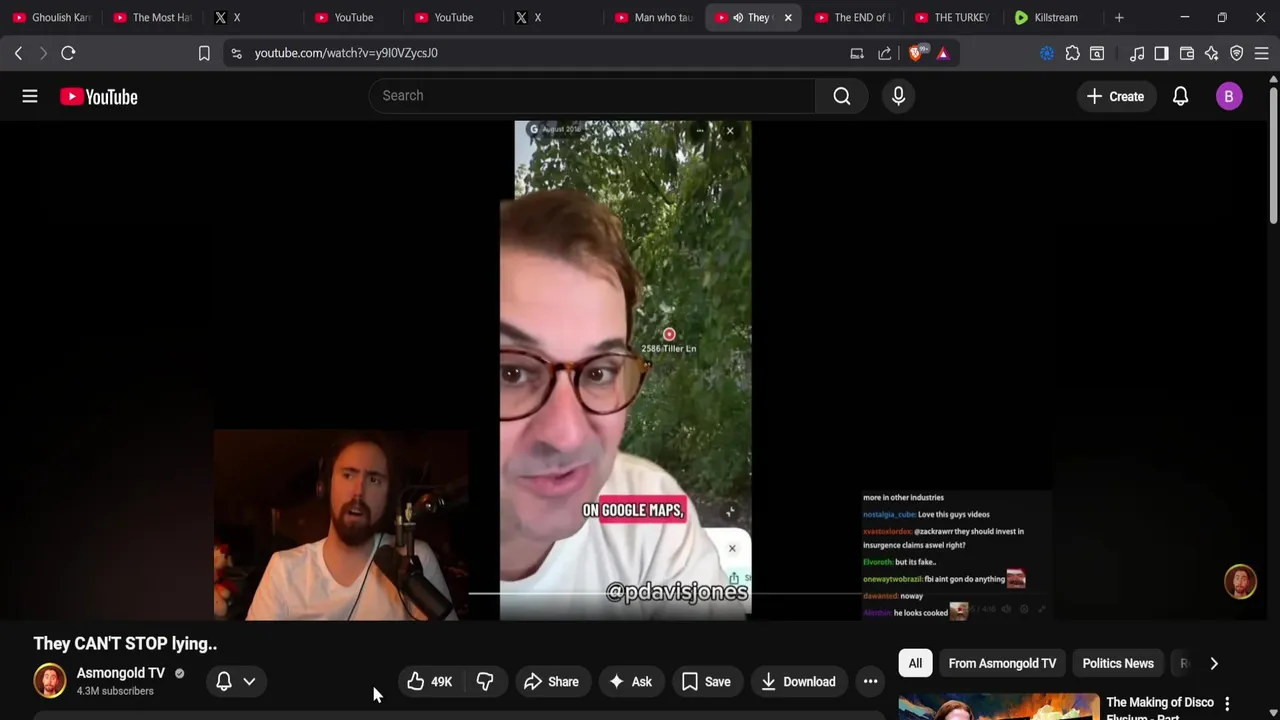Image resolution: width=1280 pixels, height=720 pixels.
Task: Close the small popup X near caption
Action: coord(732,548)
